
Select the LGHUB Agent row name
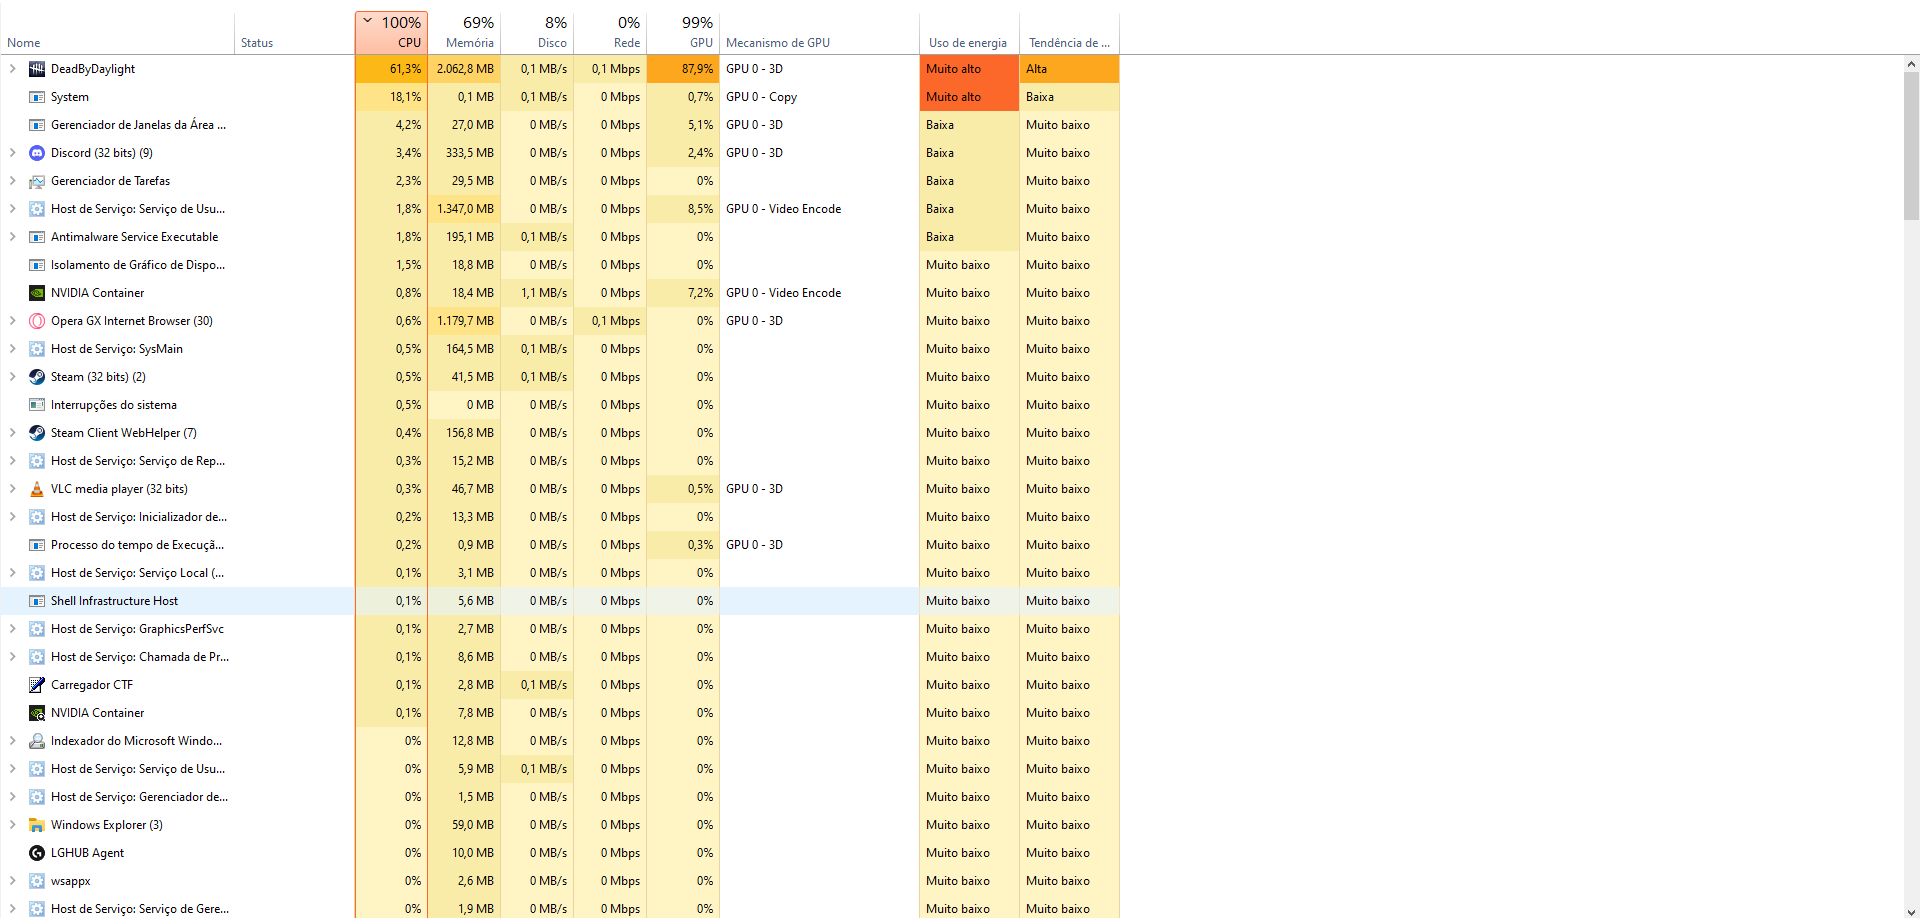pyautogui.click(x=87, y=853)
